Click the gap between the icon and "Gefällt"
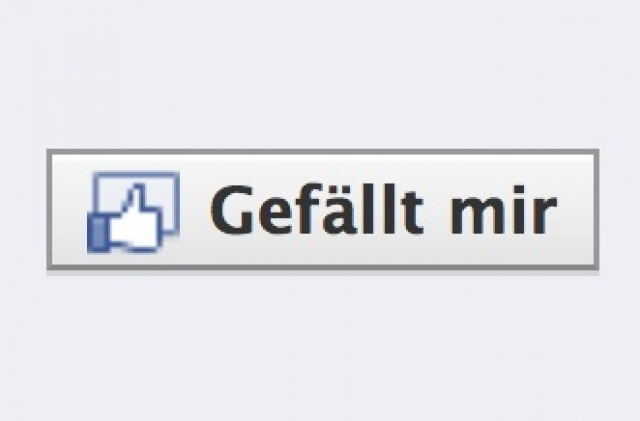Screen dimensions: 640x421 click(x=195, y=210)
